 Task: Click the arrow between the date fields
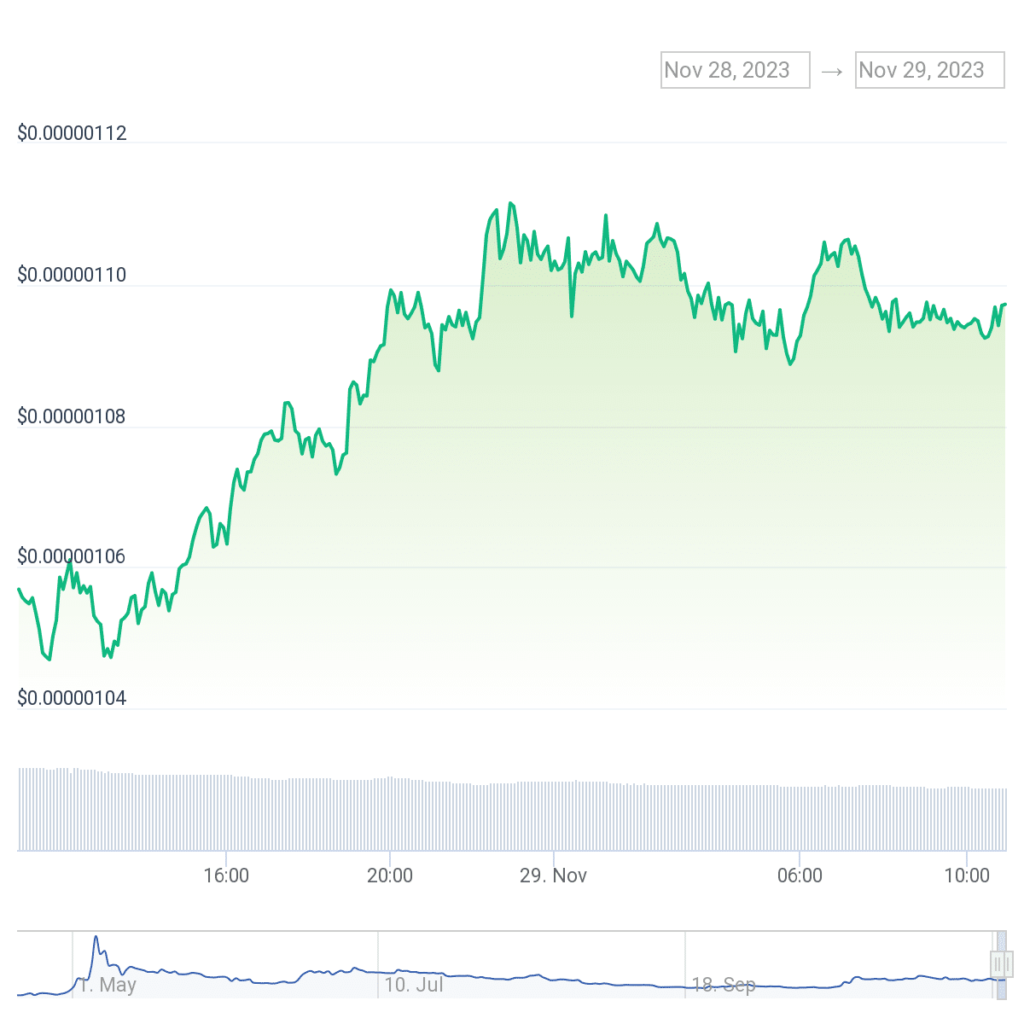pyautogui.click(x=832, y=71)
